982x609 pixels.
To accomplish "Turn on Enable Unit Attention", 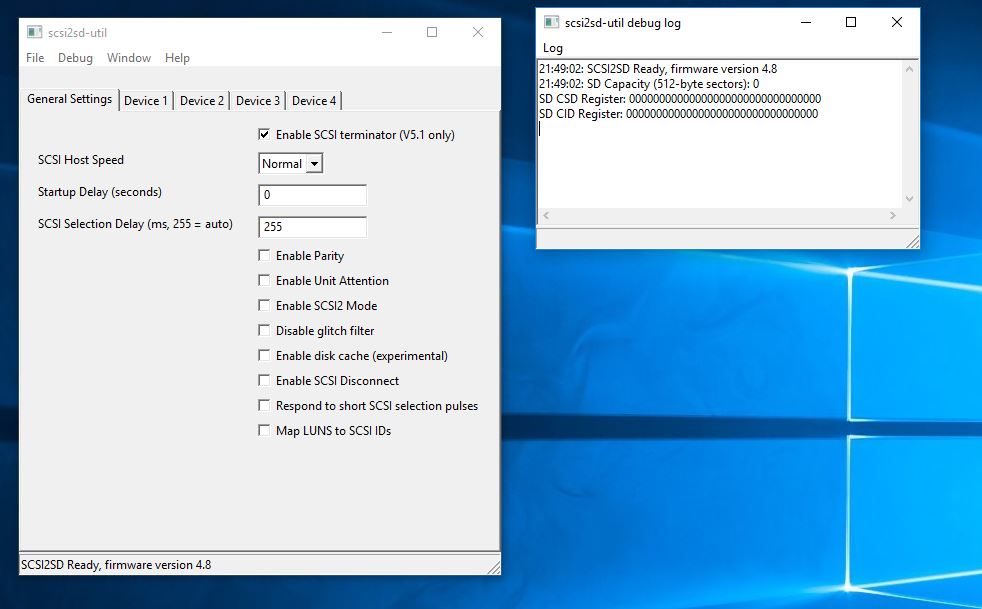I will (264, 280).
